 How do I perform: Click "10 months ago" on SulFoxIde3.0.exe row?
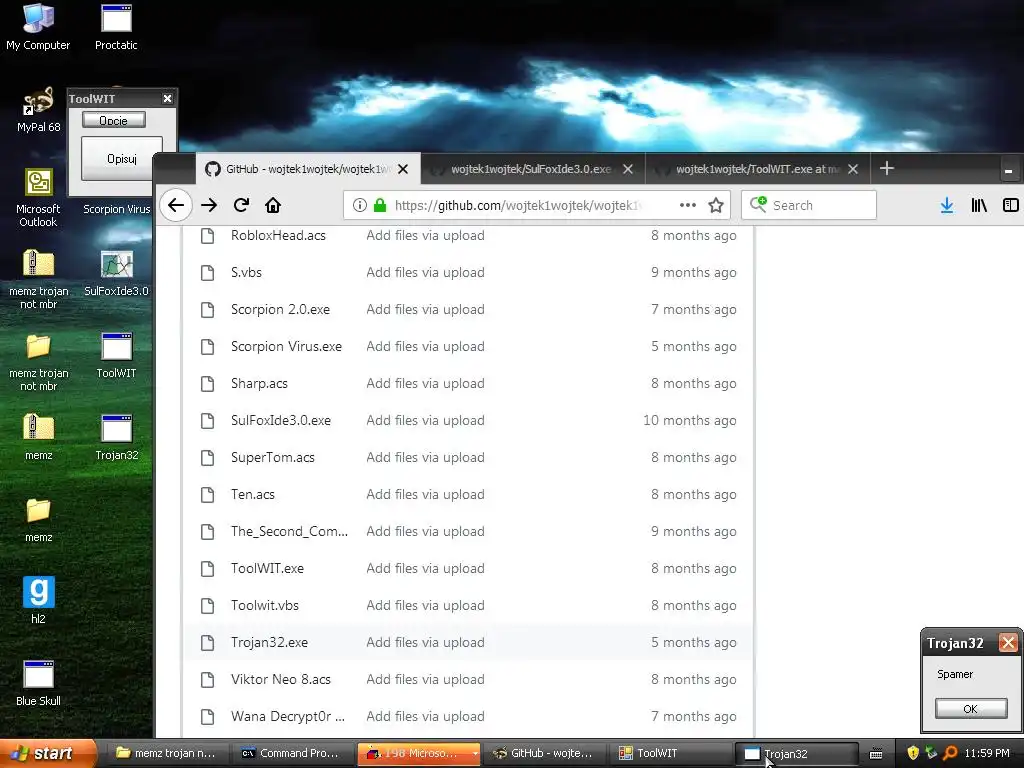pyautogui.click(x=690, y=421)
